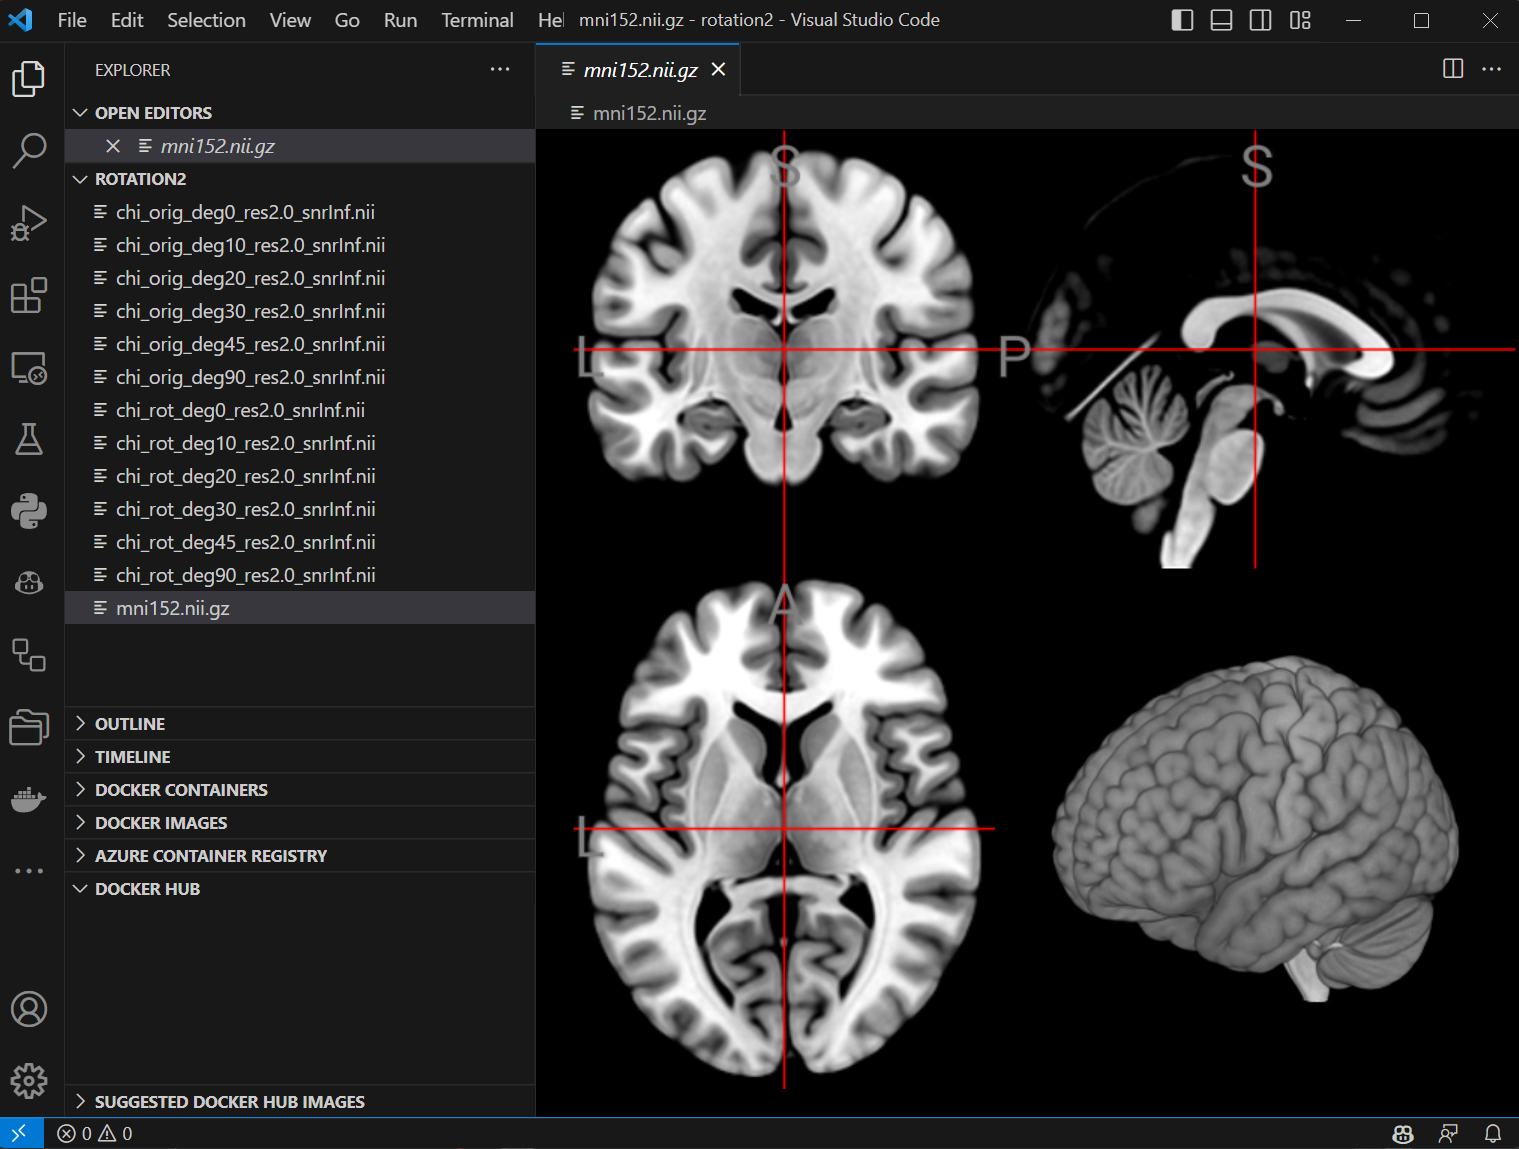Open the Extensions view
Image resolution: width=1519 pixels, height=1149 pixels.
(29, 295)
